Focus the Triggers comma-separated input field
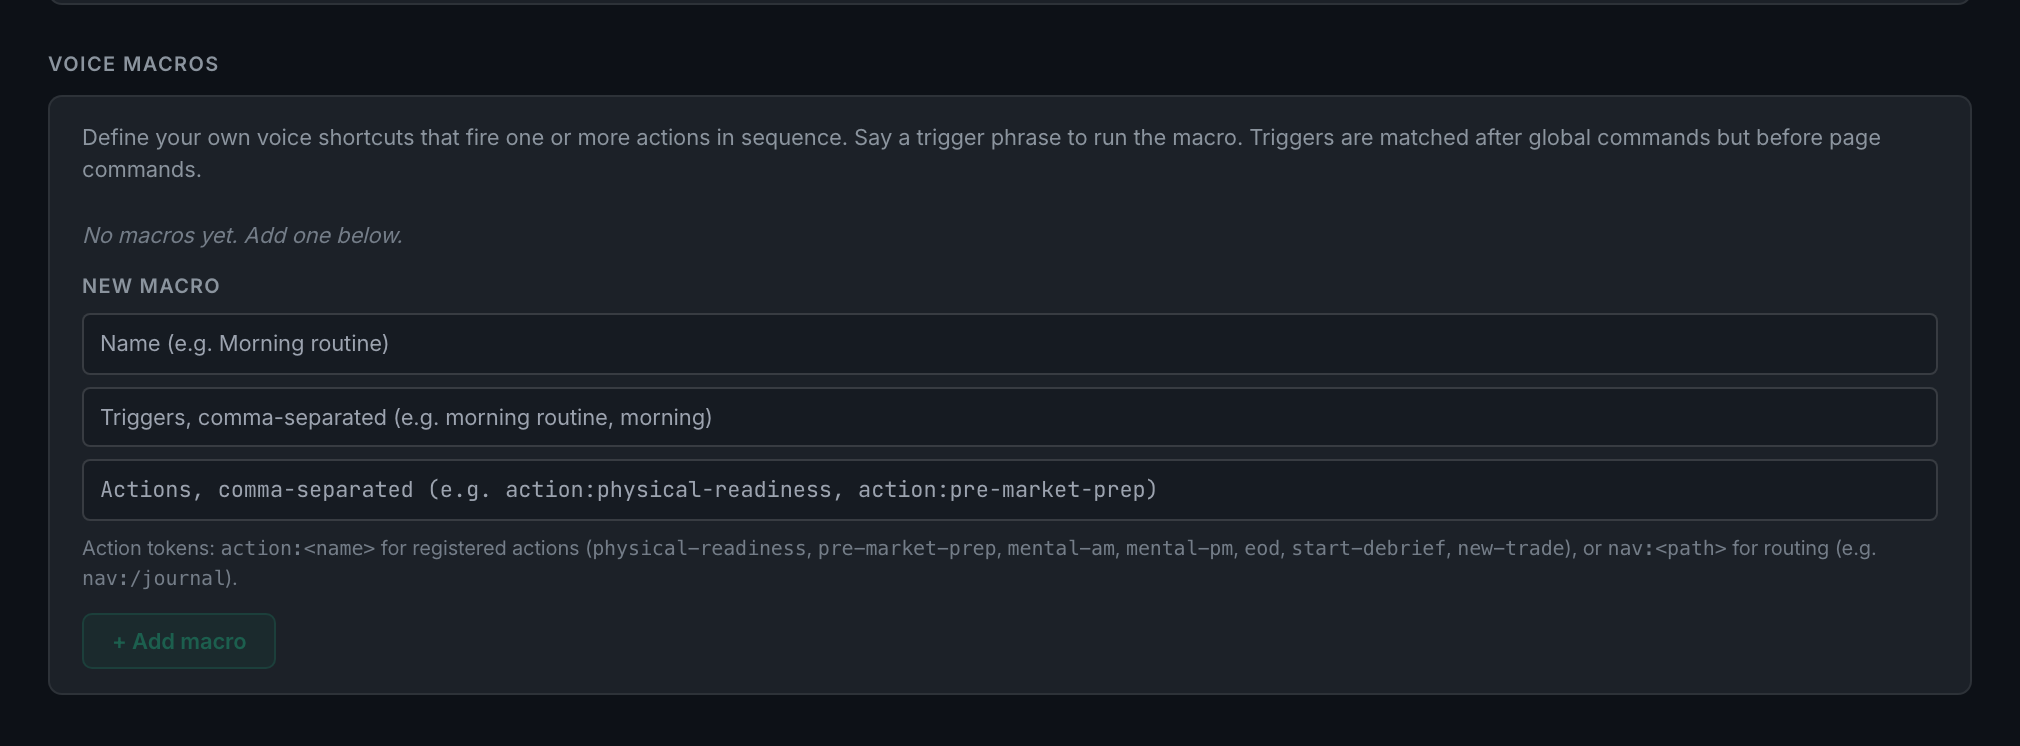2020x746 pixels. point(1009,417)
